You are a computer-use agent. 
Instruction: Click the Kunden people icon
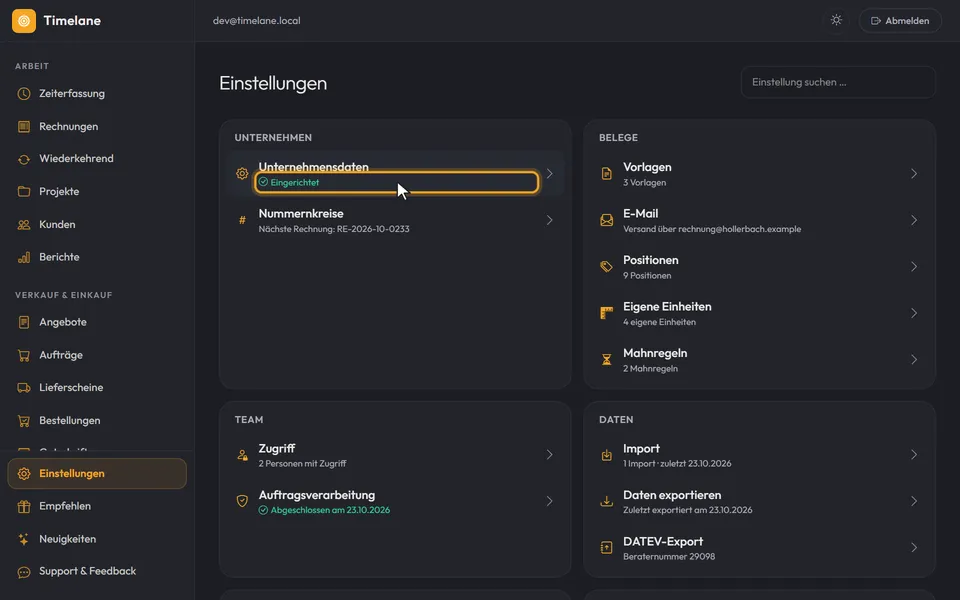(x=24, y=225)
